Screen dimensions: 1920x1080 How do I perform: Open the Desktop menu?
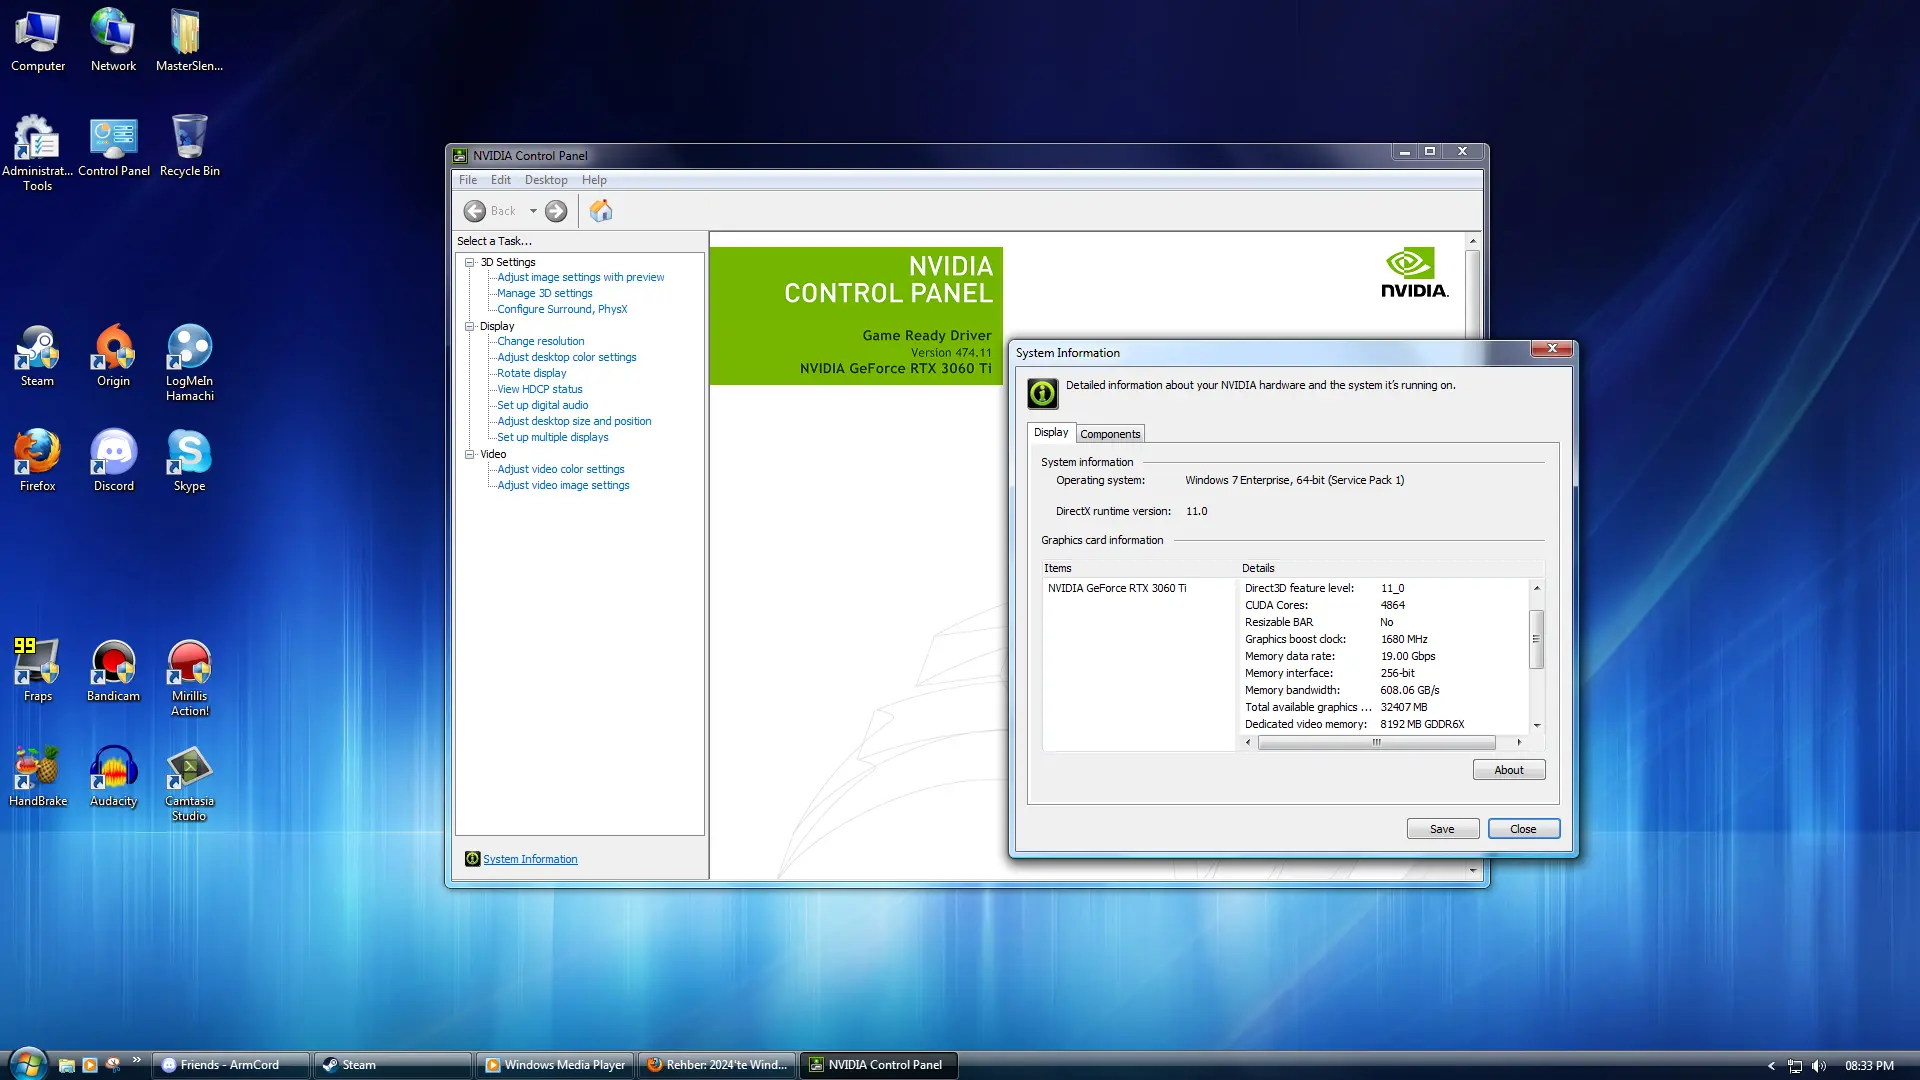[x=546, y=180]
